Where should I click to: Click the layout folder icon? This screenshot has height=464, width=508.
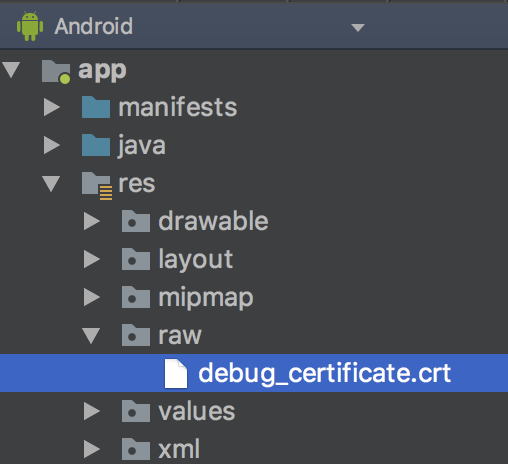point(136,259)
